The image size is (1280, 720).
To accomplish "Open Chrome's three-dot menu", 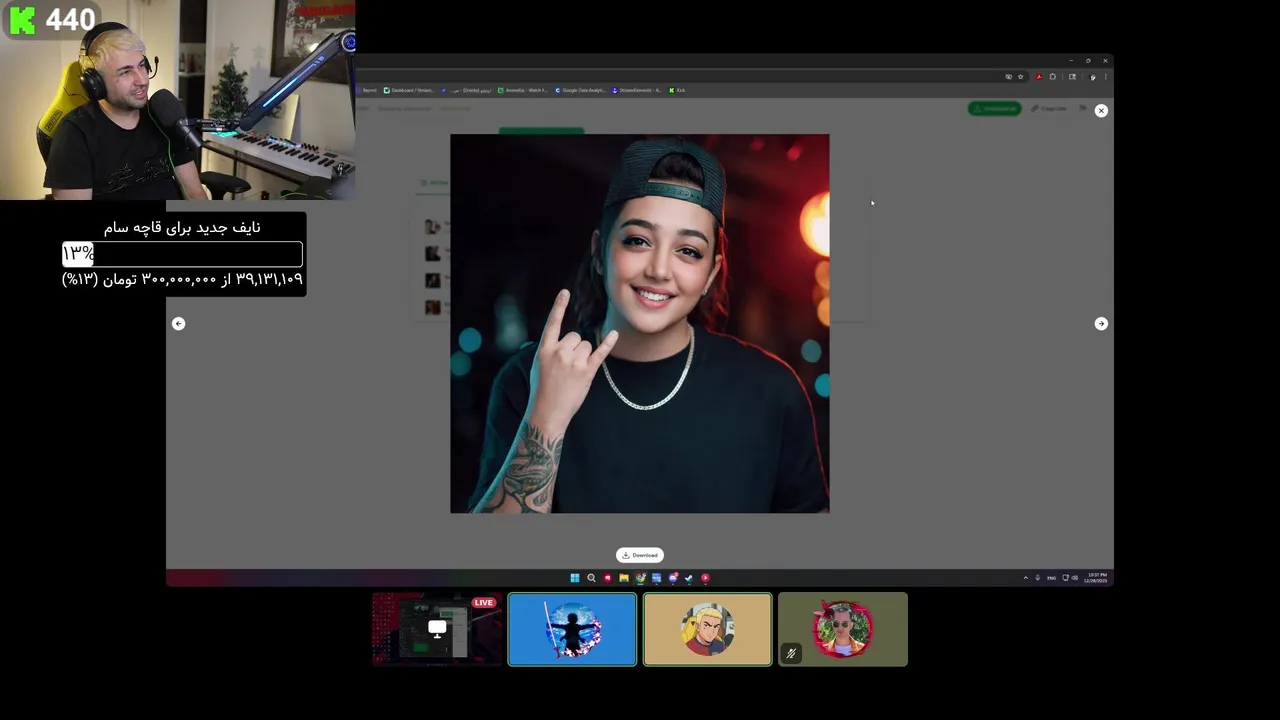I will coord(1105,77).
